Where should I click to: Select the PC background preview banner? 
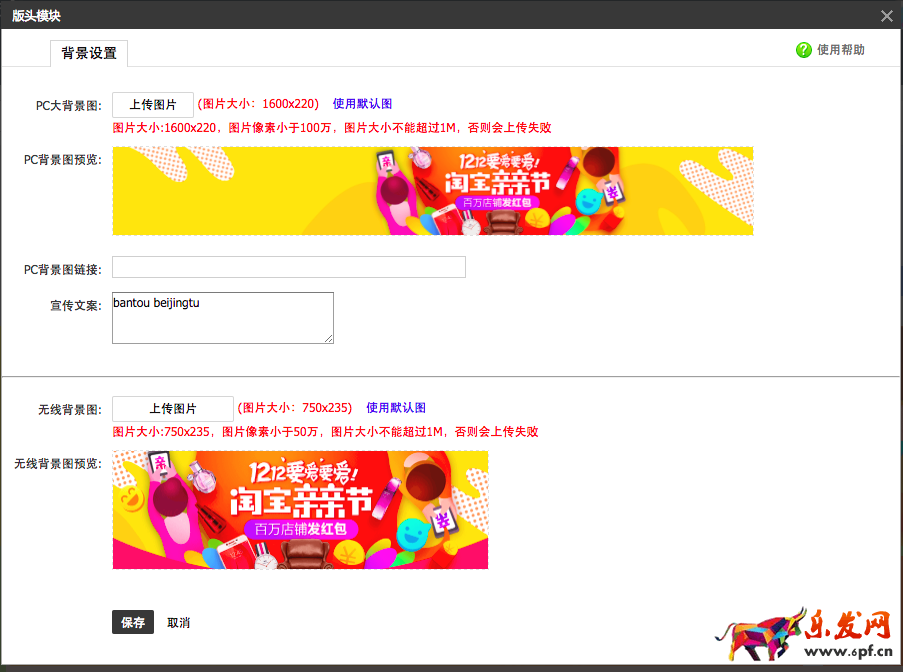click(x=434, y=191)
